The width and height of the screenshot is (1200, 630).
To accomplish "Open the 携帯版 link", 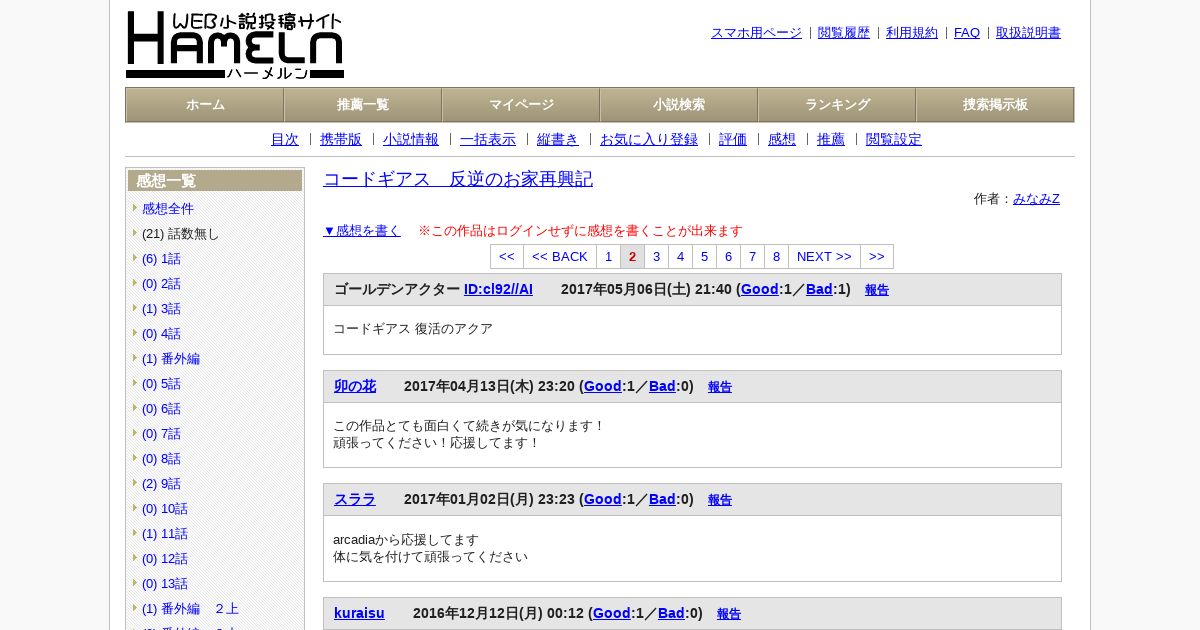I will click(x=341, y=140).
